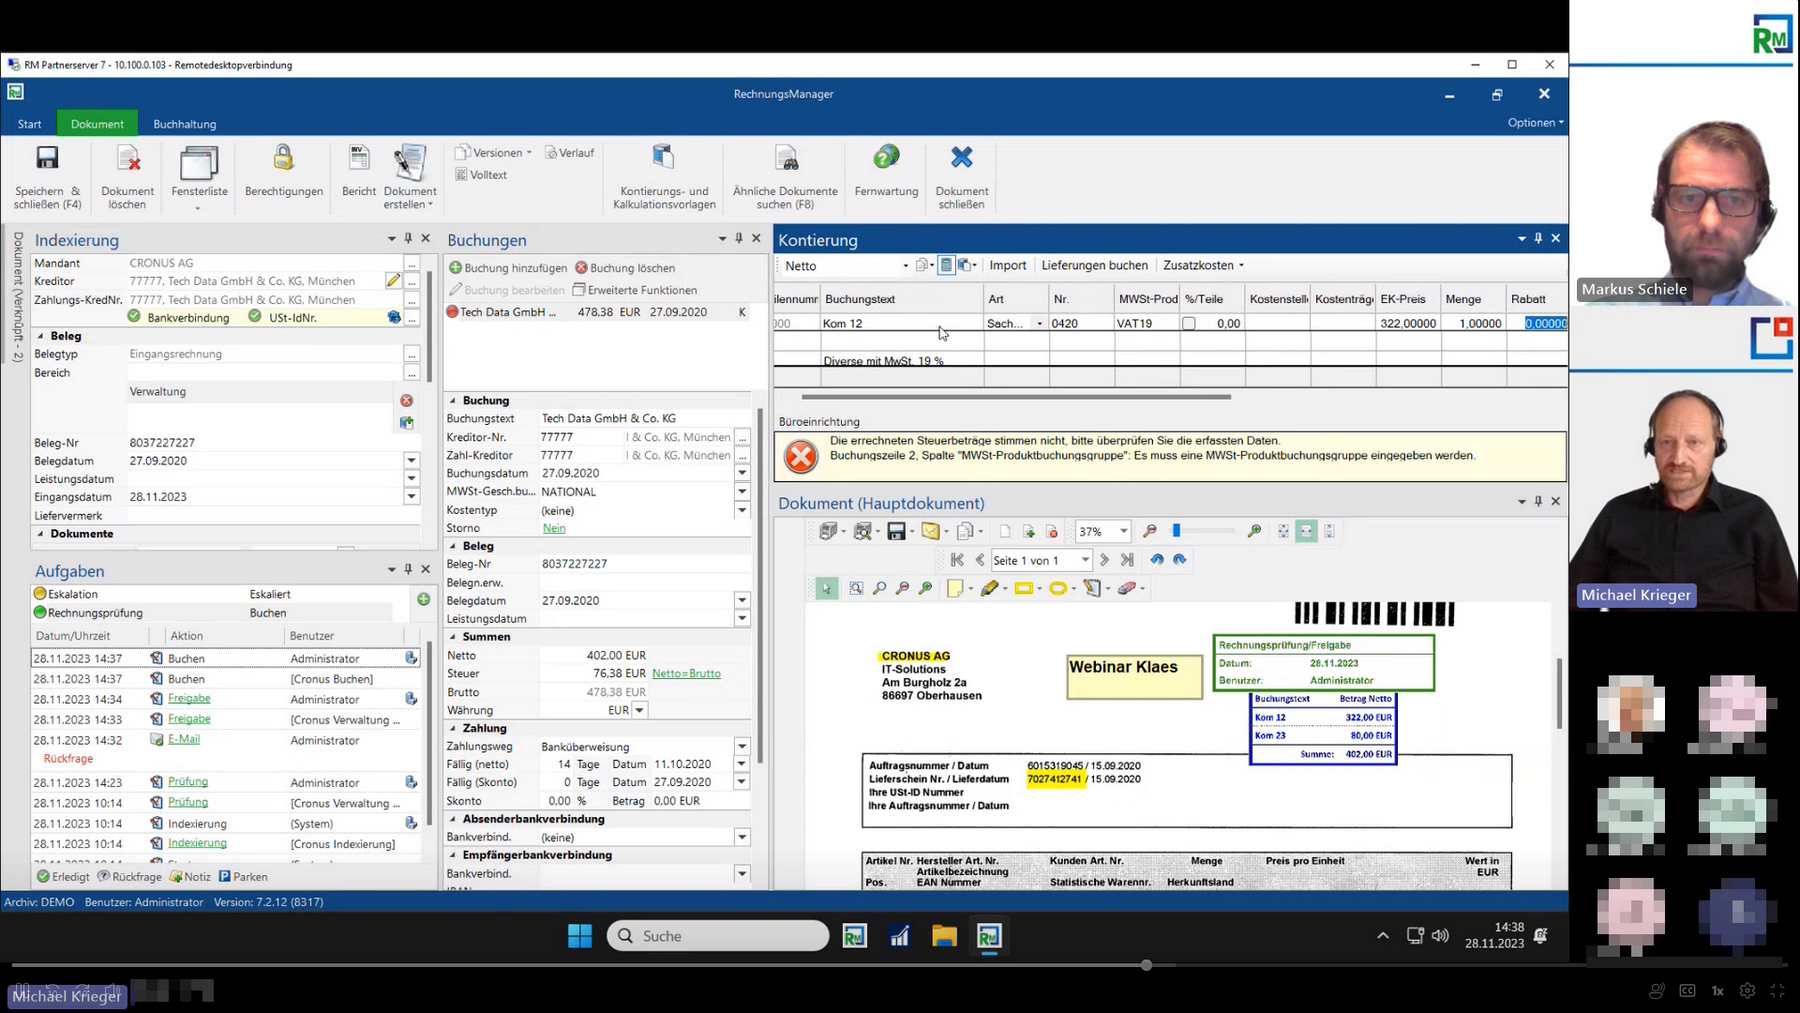Screen dimensions: 1800x1013
Task: Click Ähnliche Dokumente suchen icon
Action: pos(786,158)
